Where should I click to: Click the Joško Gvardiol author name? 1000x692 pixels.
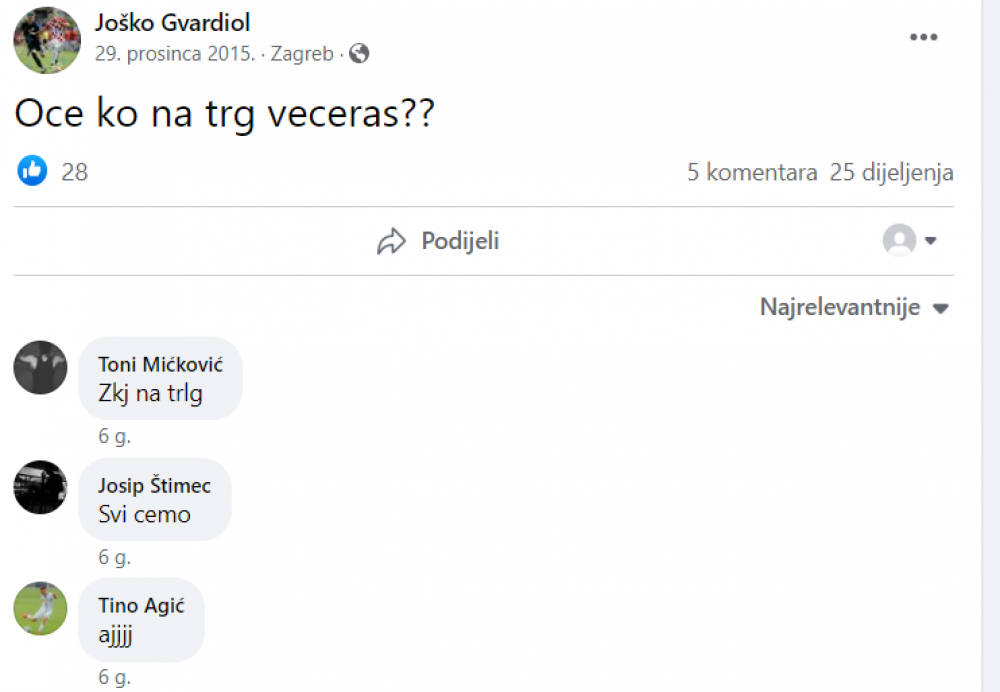point(172,22)
